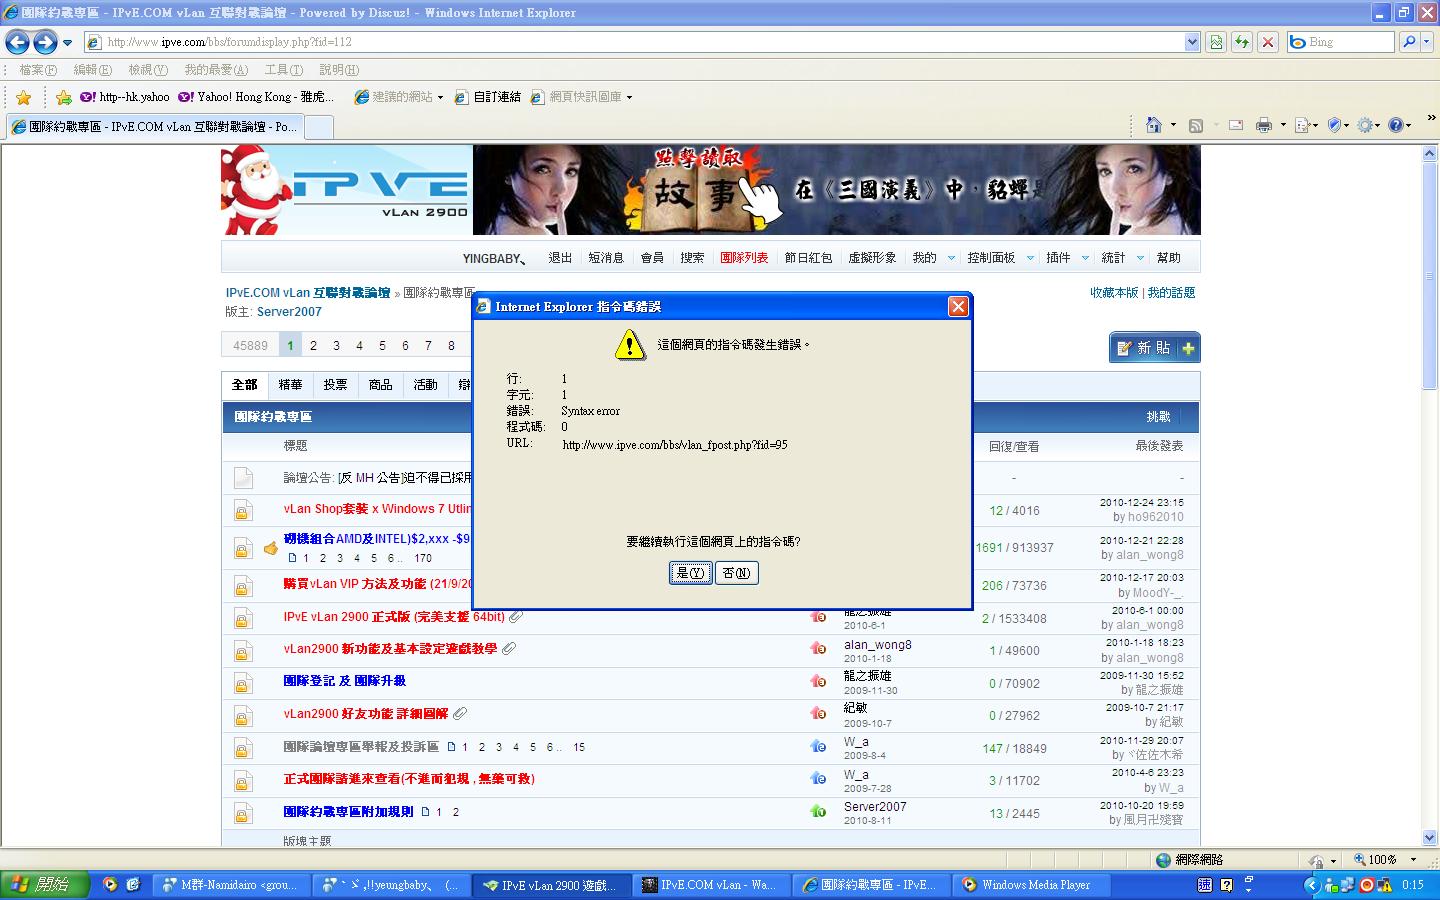The width and height of the screenshot is (1440, 900).
Task: Open the 短消息 link
Action: coord(606,258)
